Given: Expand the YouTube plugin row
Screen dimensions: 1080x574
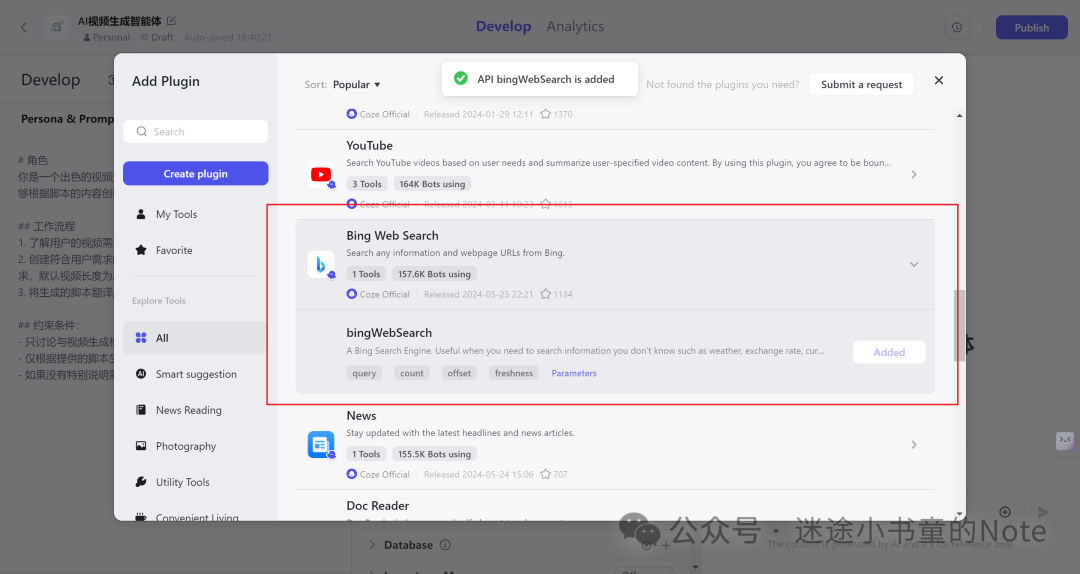Looking at the screenshot, I should [x=914, y=175].
